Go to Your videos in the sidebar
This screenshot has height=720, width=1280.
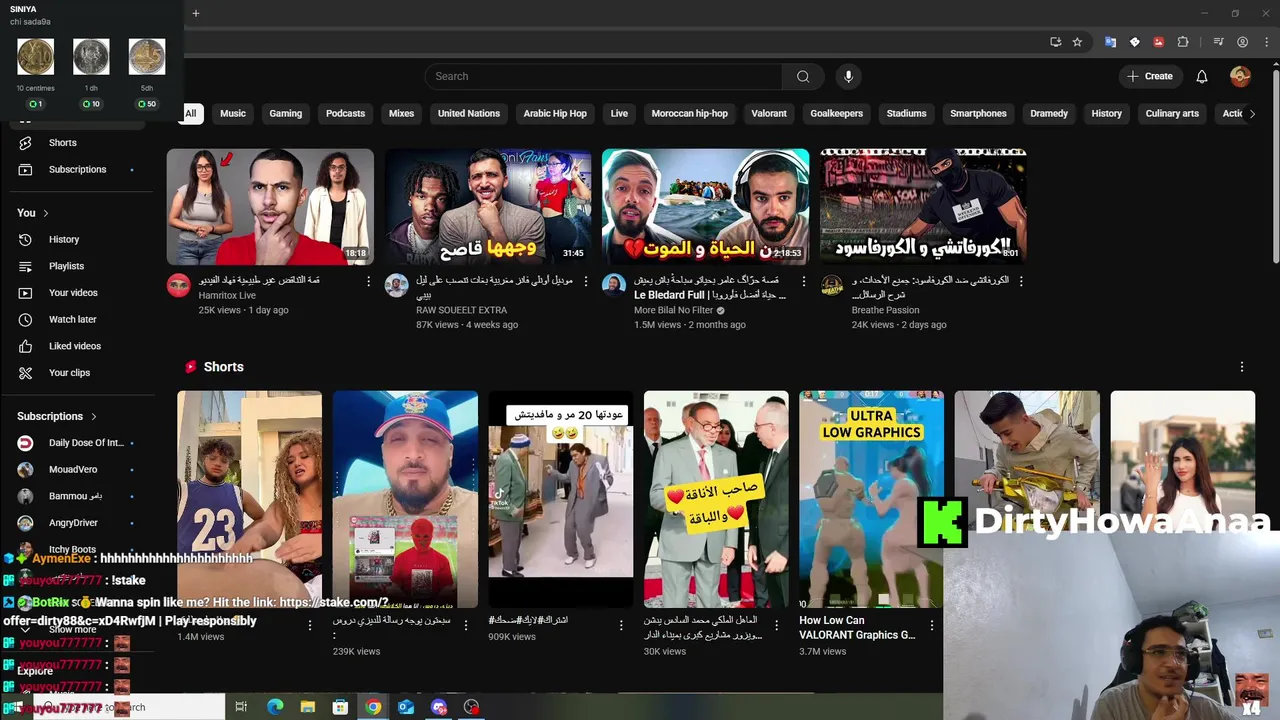(73, 293)
